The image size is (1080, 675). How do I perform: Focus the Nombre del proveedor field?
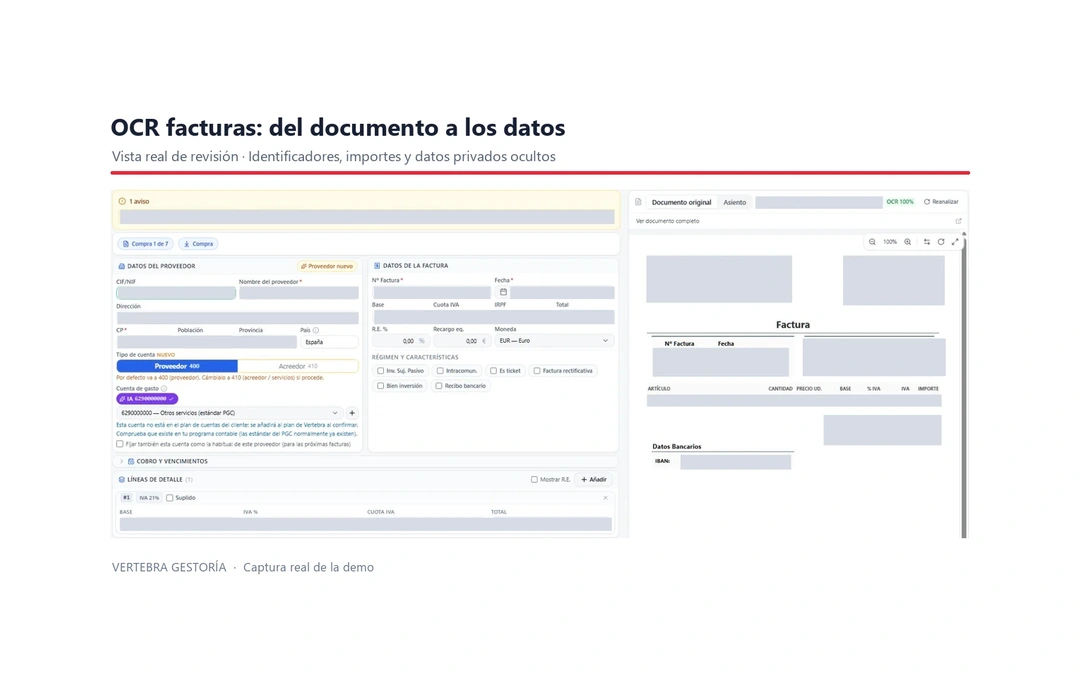(x=299, y=293)
